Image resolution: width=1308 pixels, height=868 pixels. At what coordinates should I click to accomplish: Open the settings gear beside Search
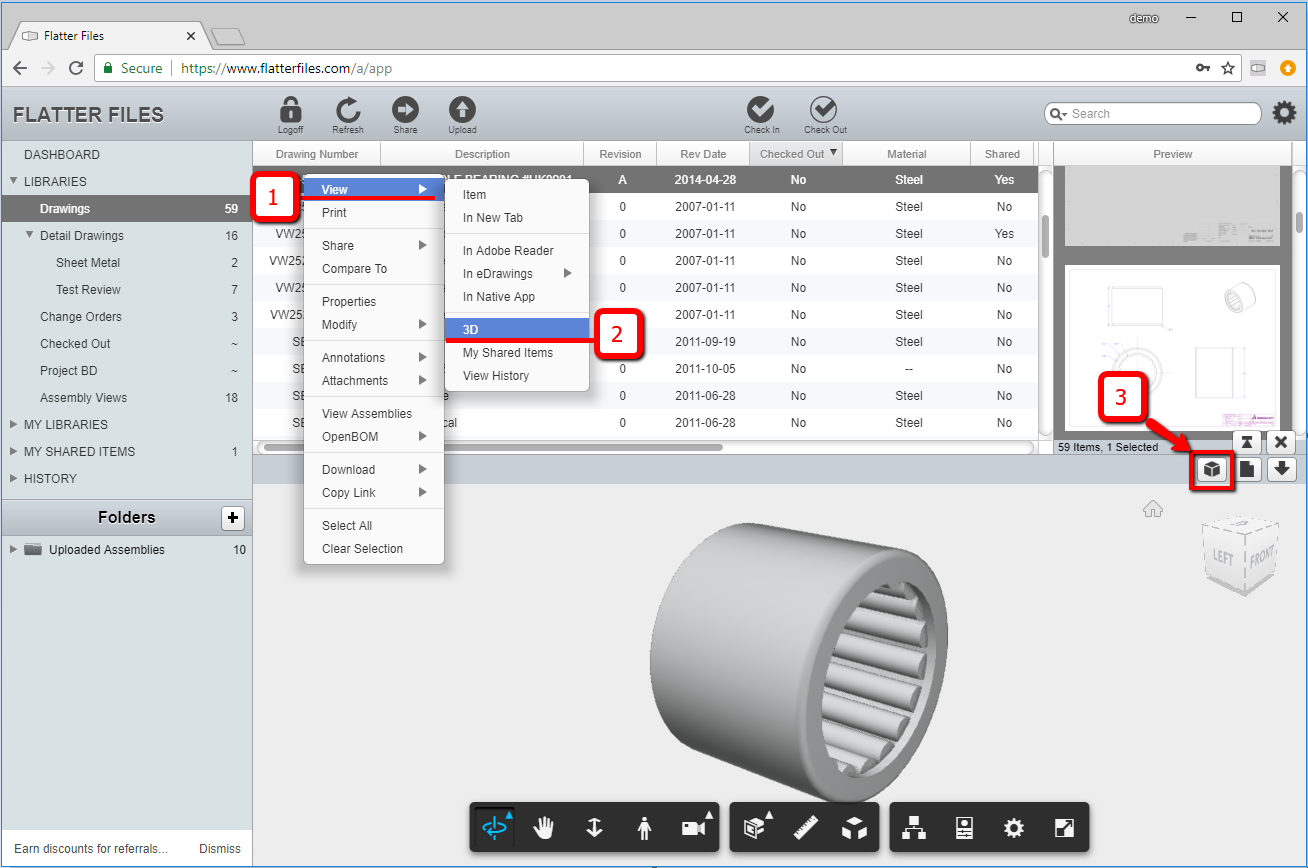1284,113
